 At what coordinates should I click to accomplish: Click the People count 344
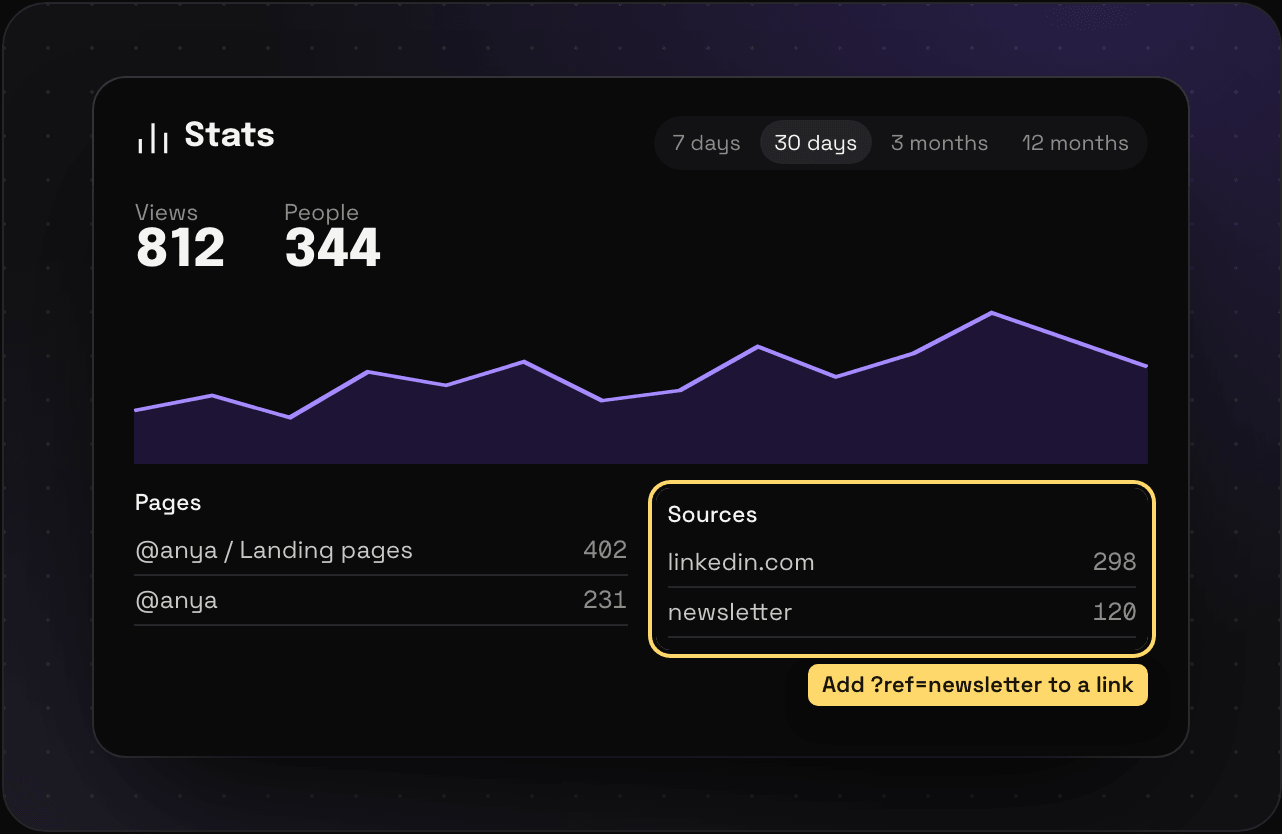coord(332,248)
